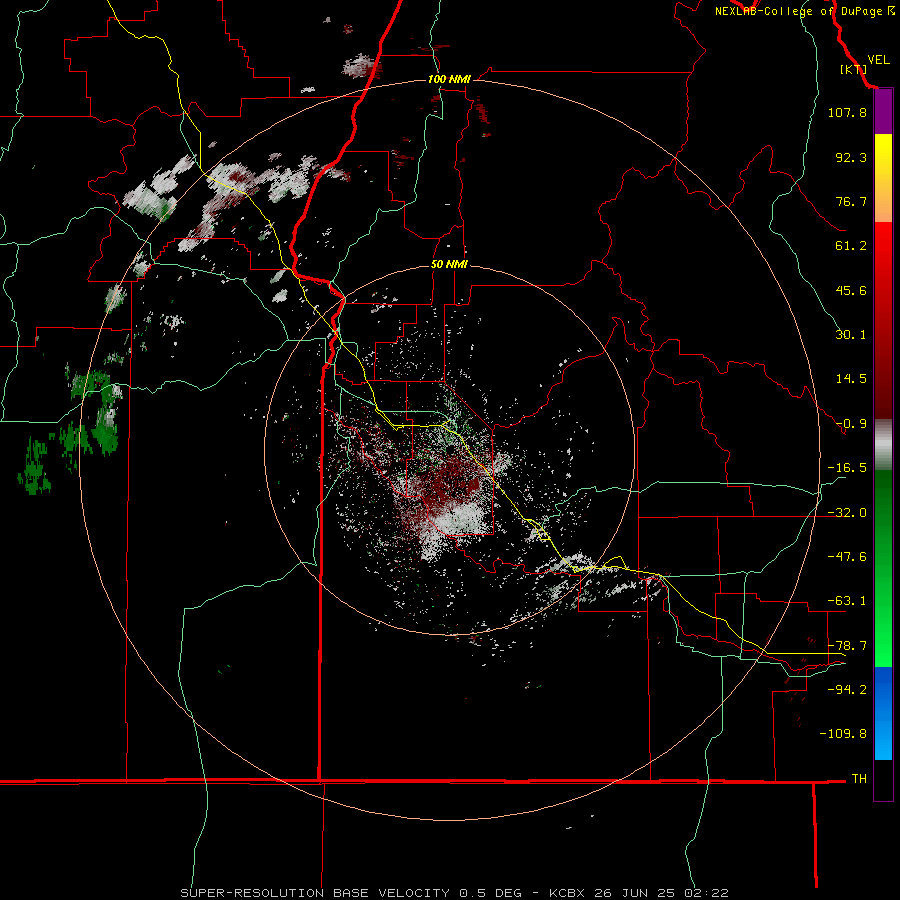The width and height of the screenshot is (900, 900).
Task: Click the -94.2 velocity legend value
Action: pos(847,689)
